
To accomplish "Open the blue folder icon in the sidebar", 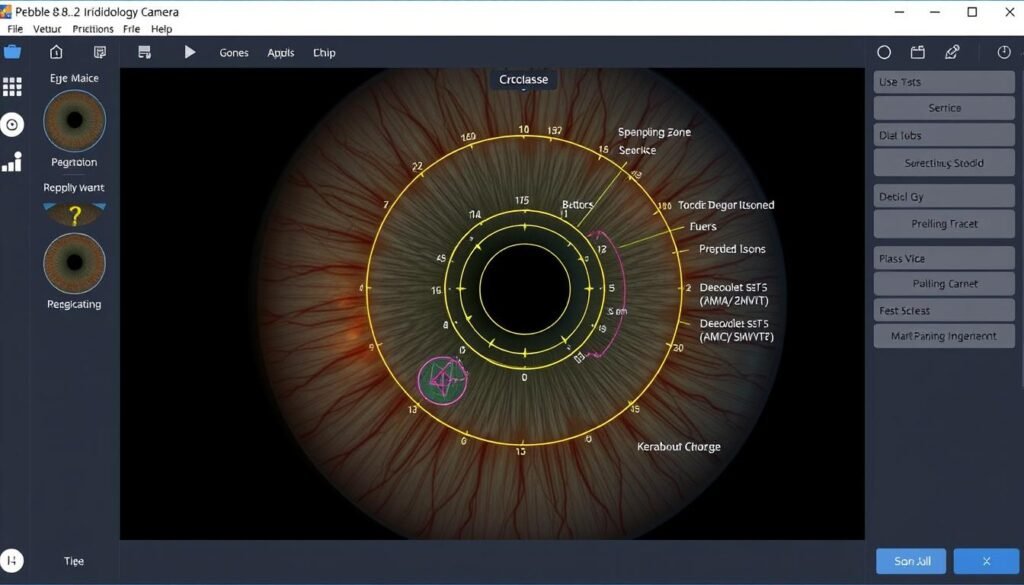I will [12, 52].
